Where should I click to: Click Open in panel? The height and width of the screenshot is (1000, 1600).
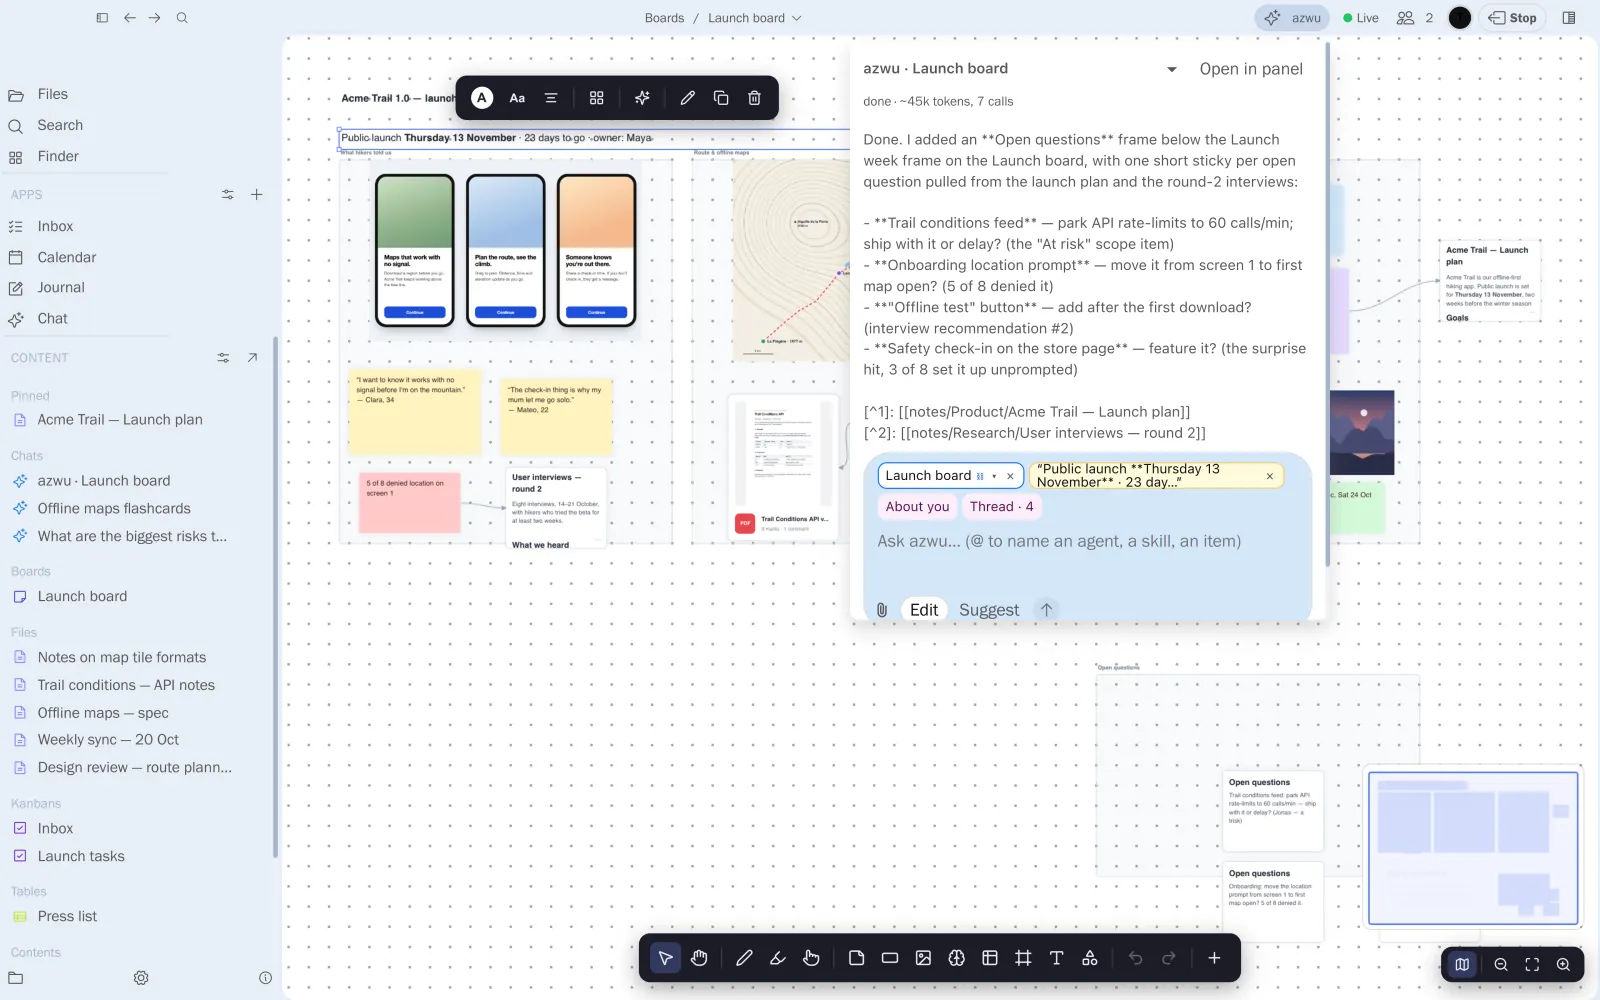[x=1251, y=69]
